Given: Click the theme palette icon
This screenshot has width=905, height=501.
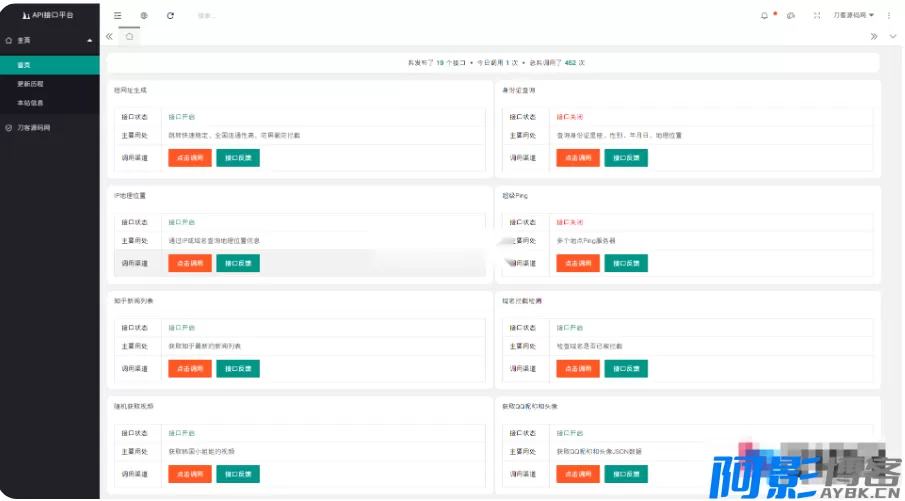Looking at the screenshot, I should (791, 15).
